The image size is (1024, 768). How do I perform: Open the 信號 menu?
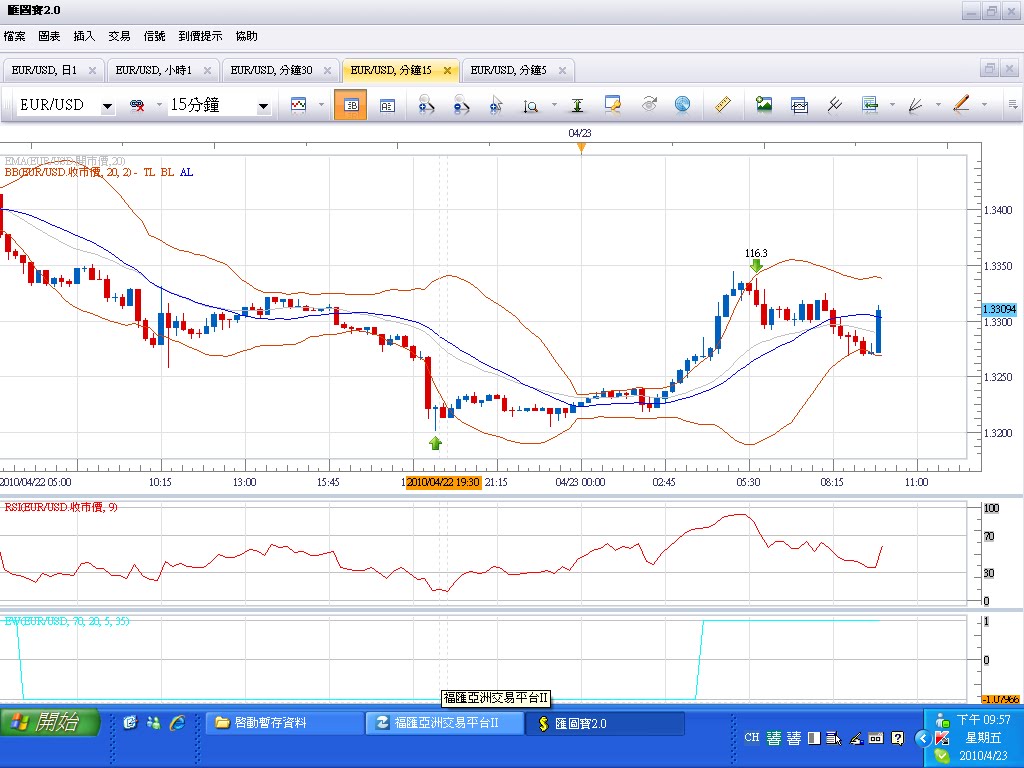tap(154, 36)
